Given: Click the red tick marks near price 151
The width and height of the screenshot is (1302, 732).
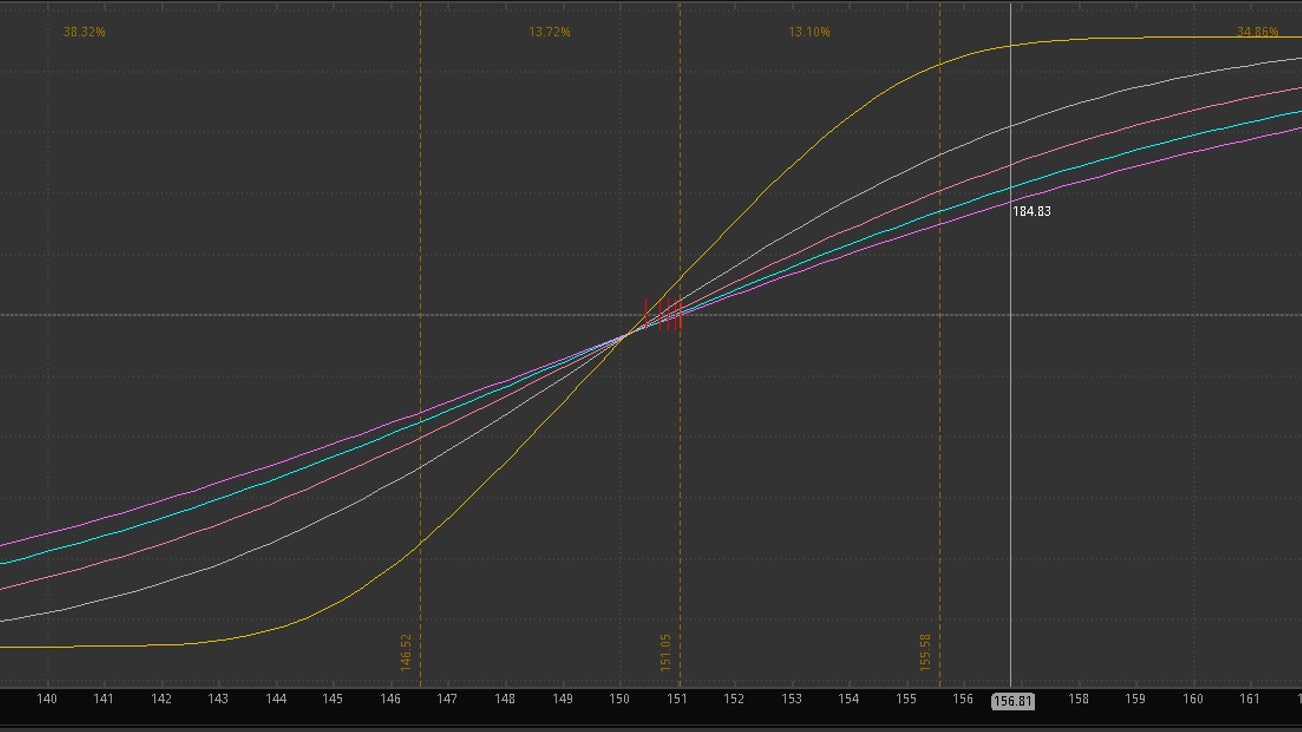Looking at the screenshot, I should tap(664, 313).
